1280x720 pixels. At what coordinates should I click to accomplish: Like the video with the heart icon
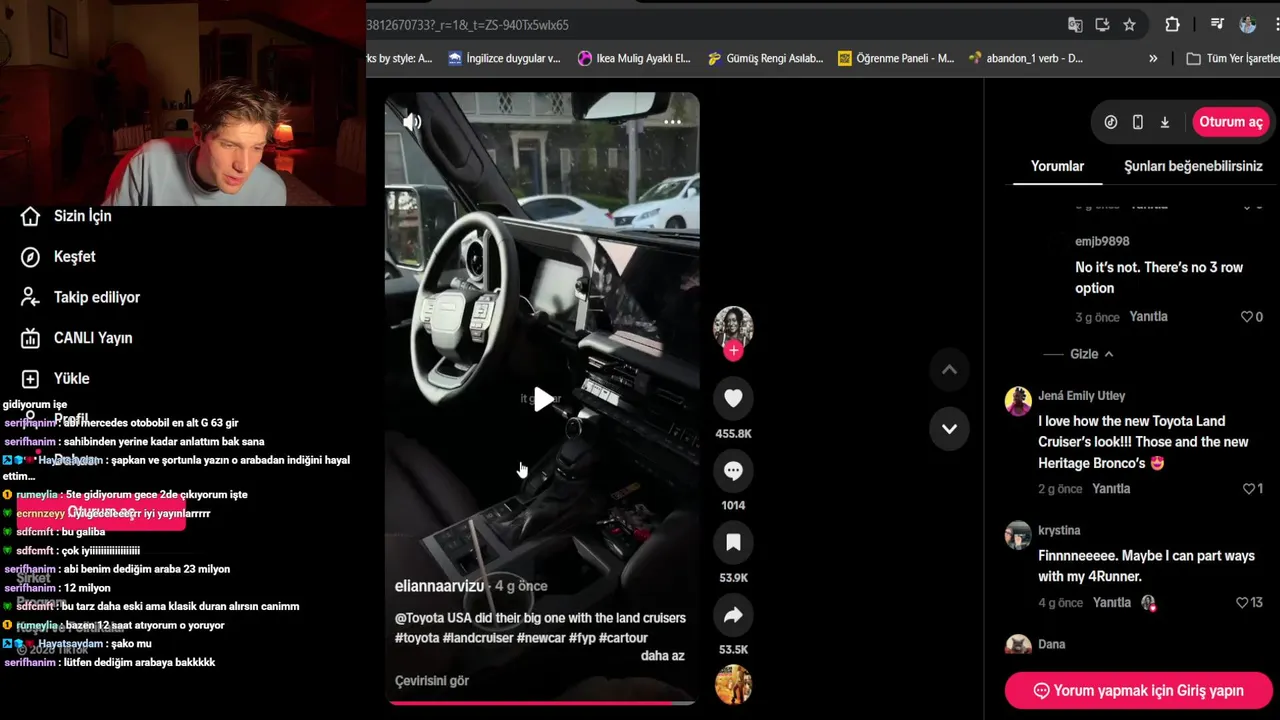[733, 398]
